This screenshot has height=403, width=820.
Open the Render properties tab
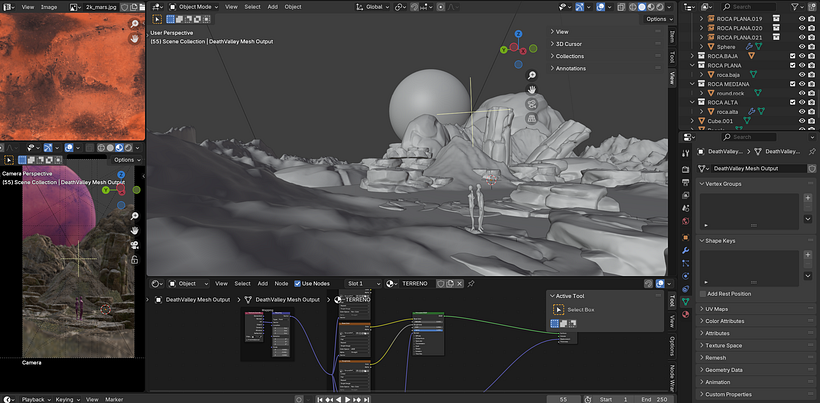coord(686,169)
